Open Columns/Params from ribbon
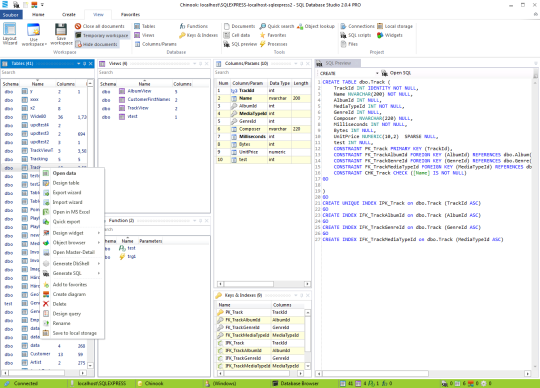The image size is (540, 388). tap(155, 44)
